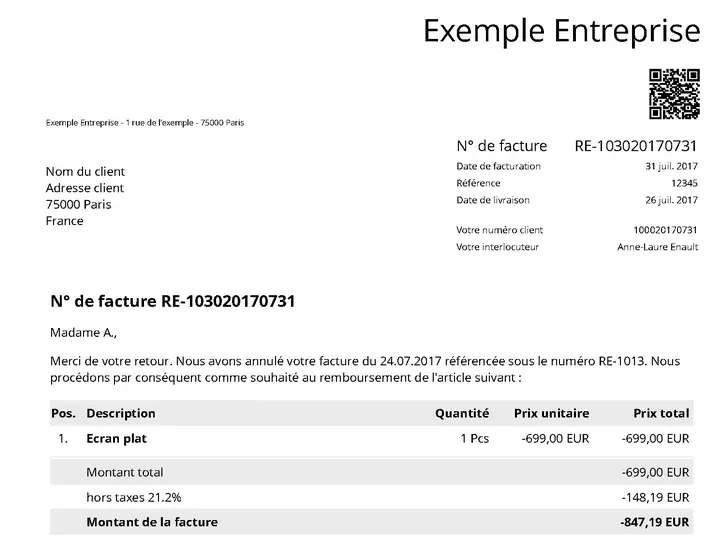Click the quantity 1 Pcs cell

coord(474,438)
